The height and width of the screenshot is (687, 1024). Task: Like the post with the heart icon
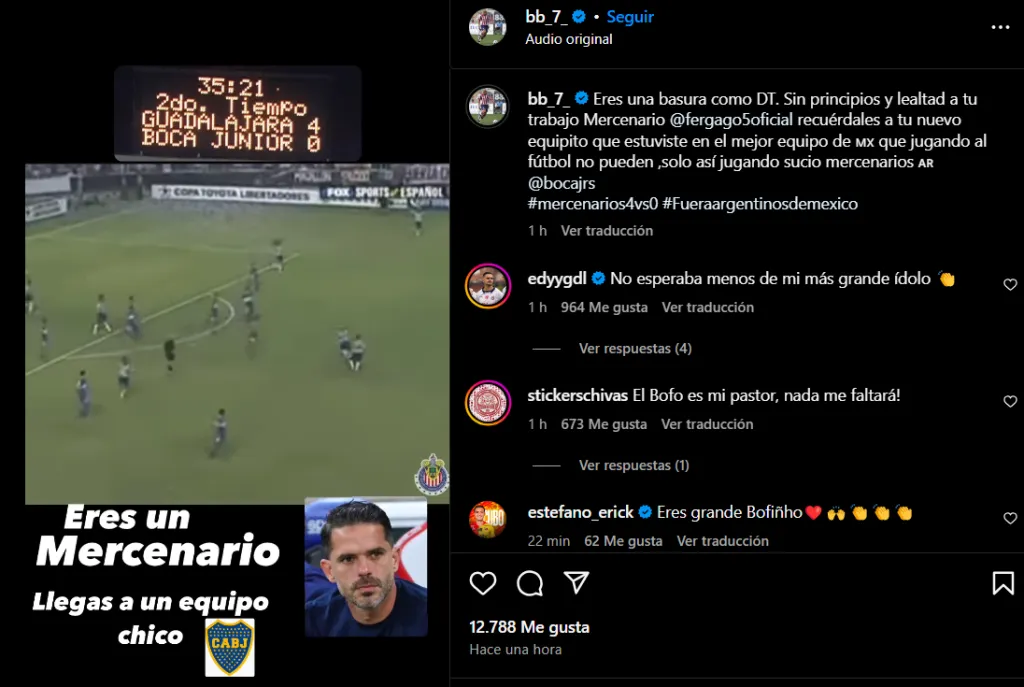(x=483, y=583)
